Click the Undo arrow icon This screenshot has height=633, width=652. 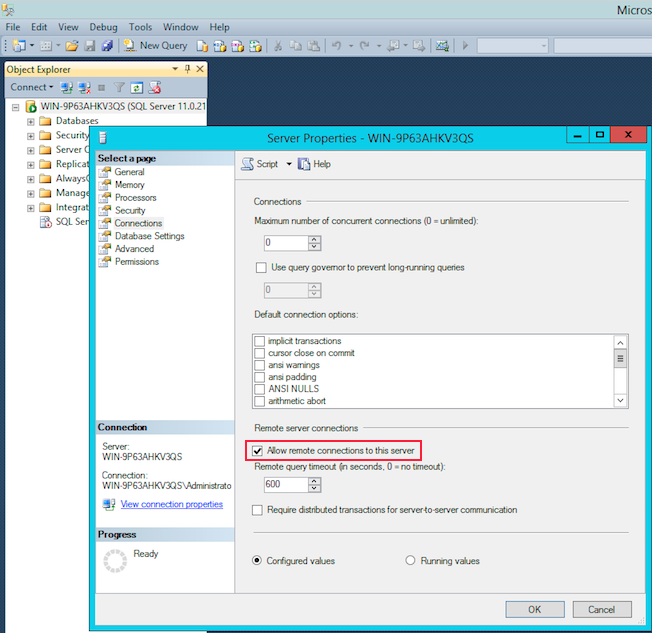[x=336, y=46]
